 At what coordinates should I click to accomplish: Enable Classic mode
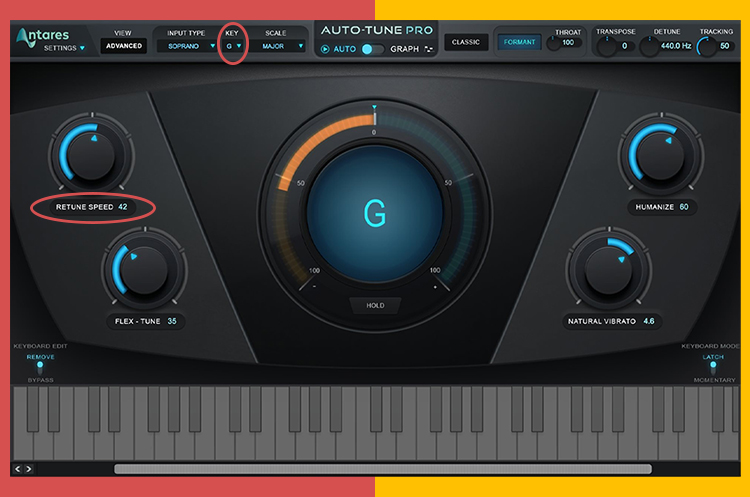point(466,42)
